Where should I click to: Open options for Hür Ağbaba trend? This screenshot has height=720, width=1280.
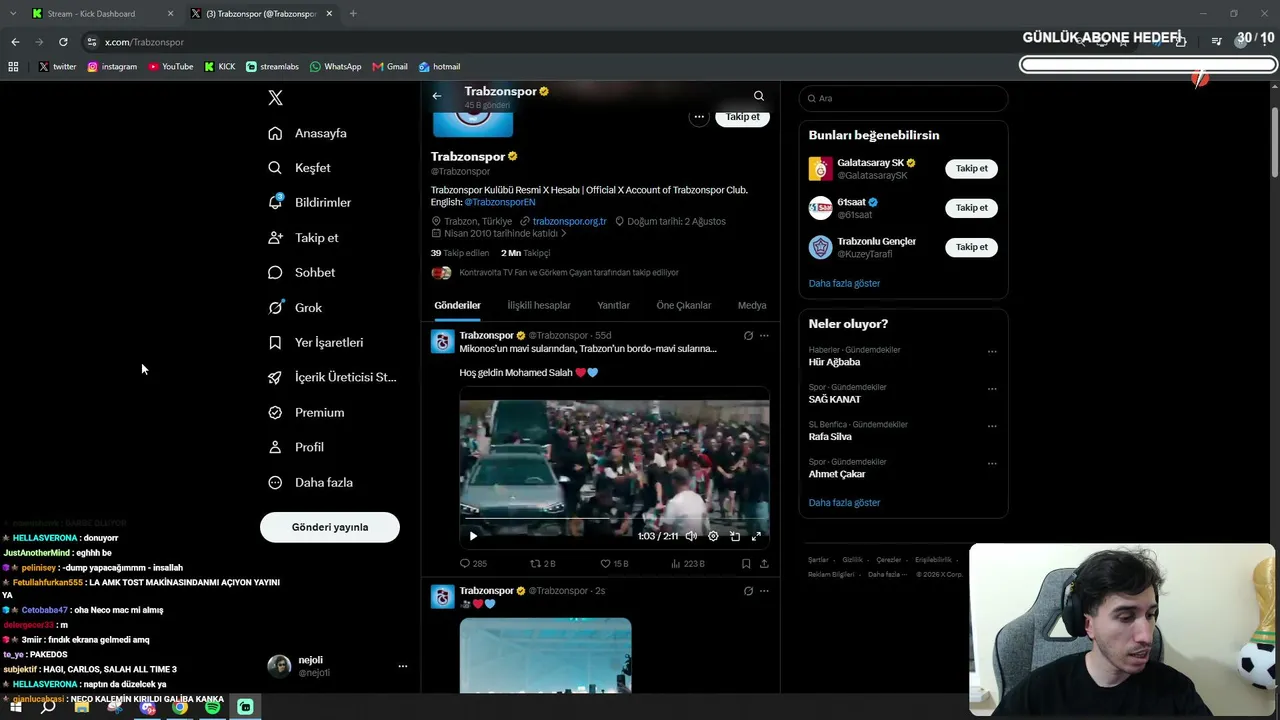(x=992, y=351)
